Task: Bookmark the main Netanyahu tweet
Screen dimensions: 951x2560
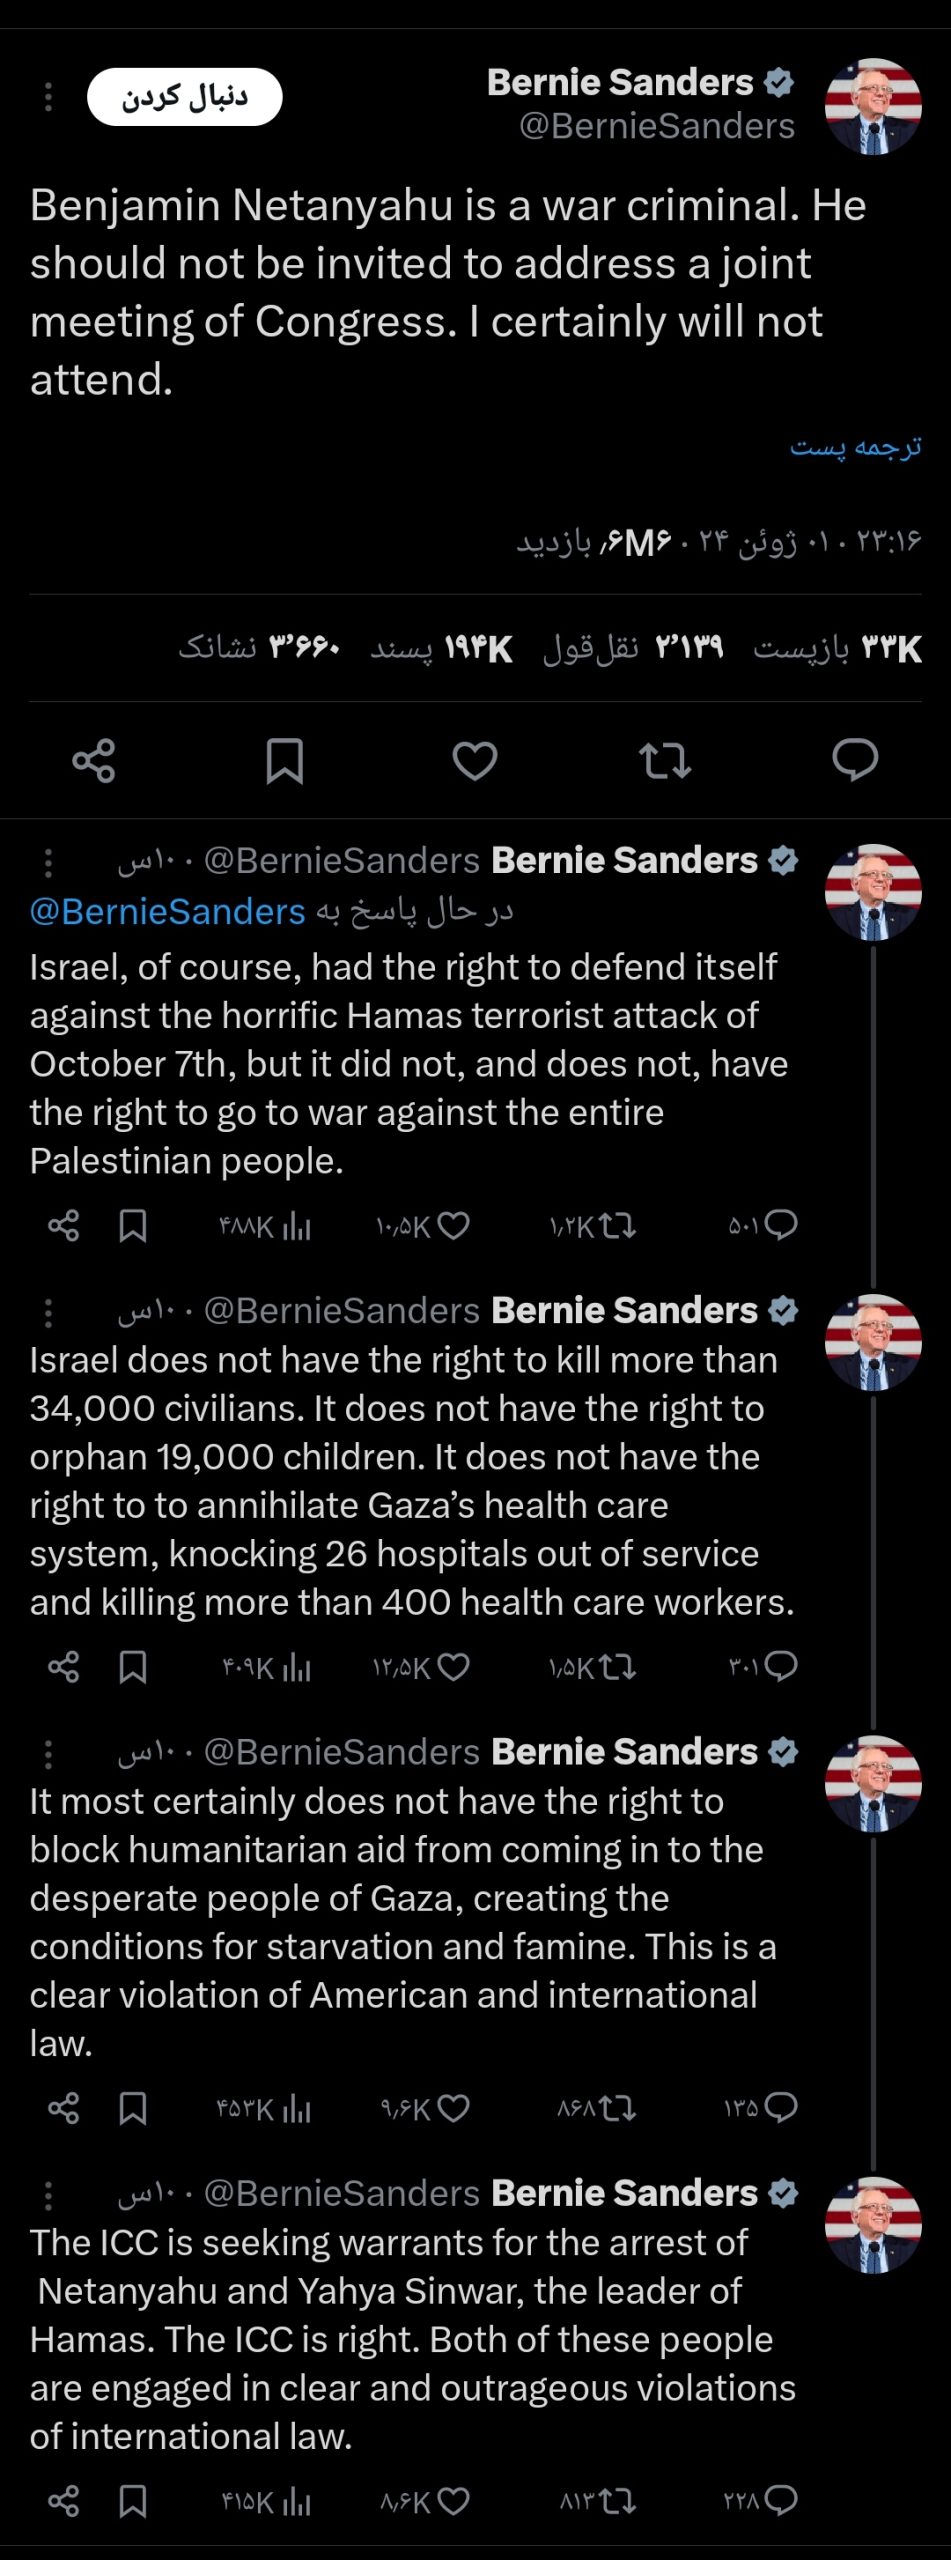Action: click(x=284, y=761)
